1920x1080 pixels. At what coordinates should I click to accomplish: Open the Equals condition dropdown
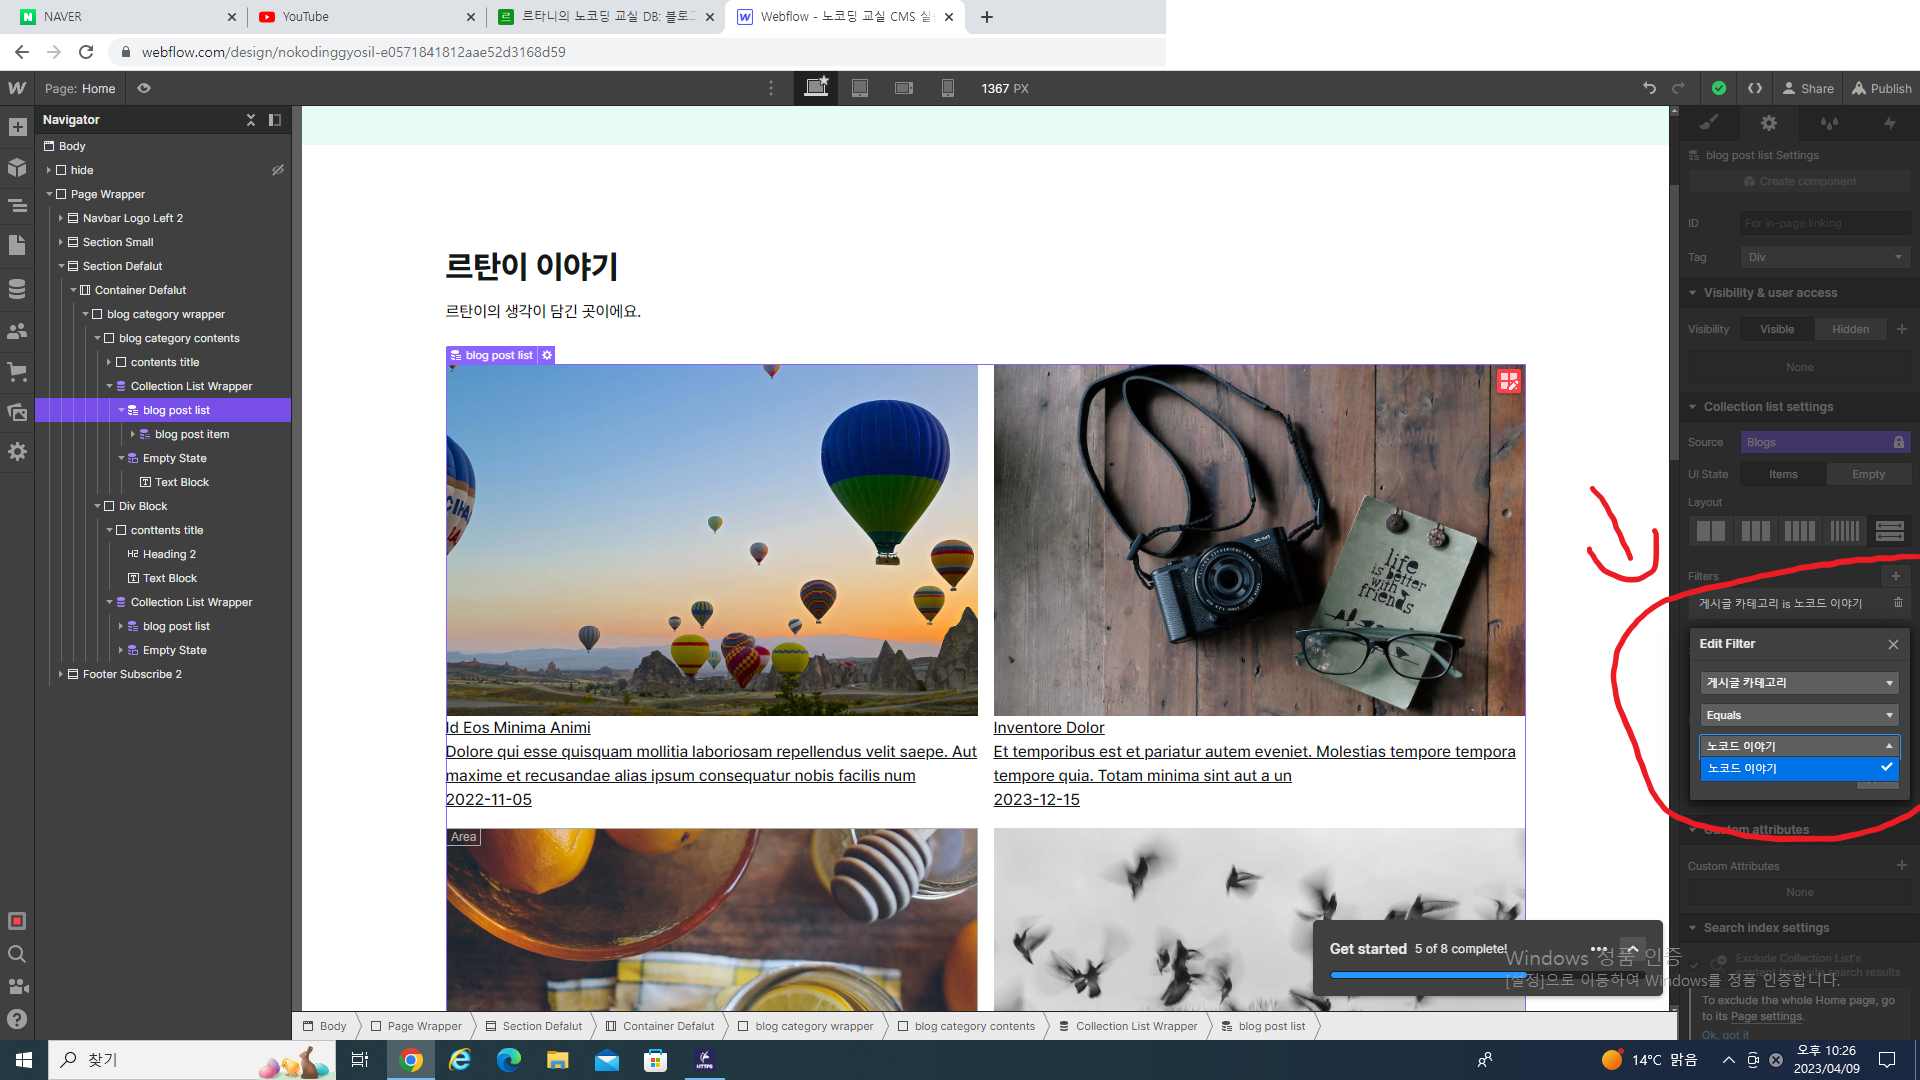tap(1799, 715)
